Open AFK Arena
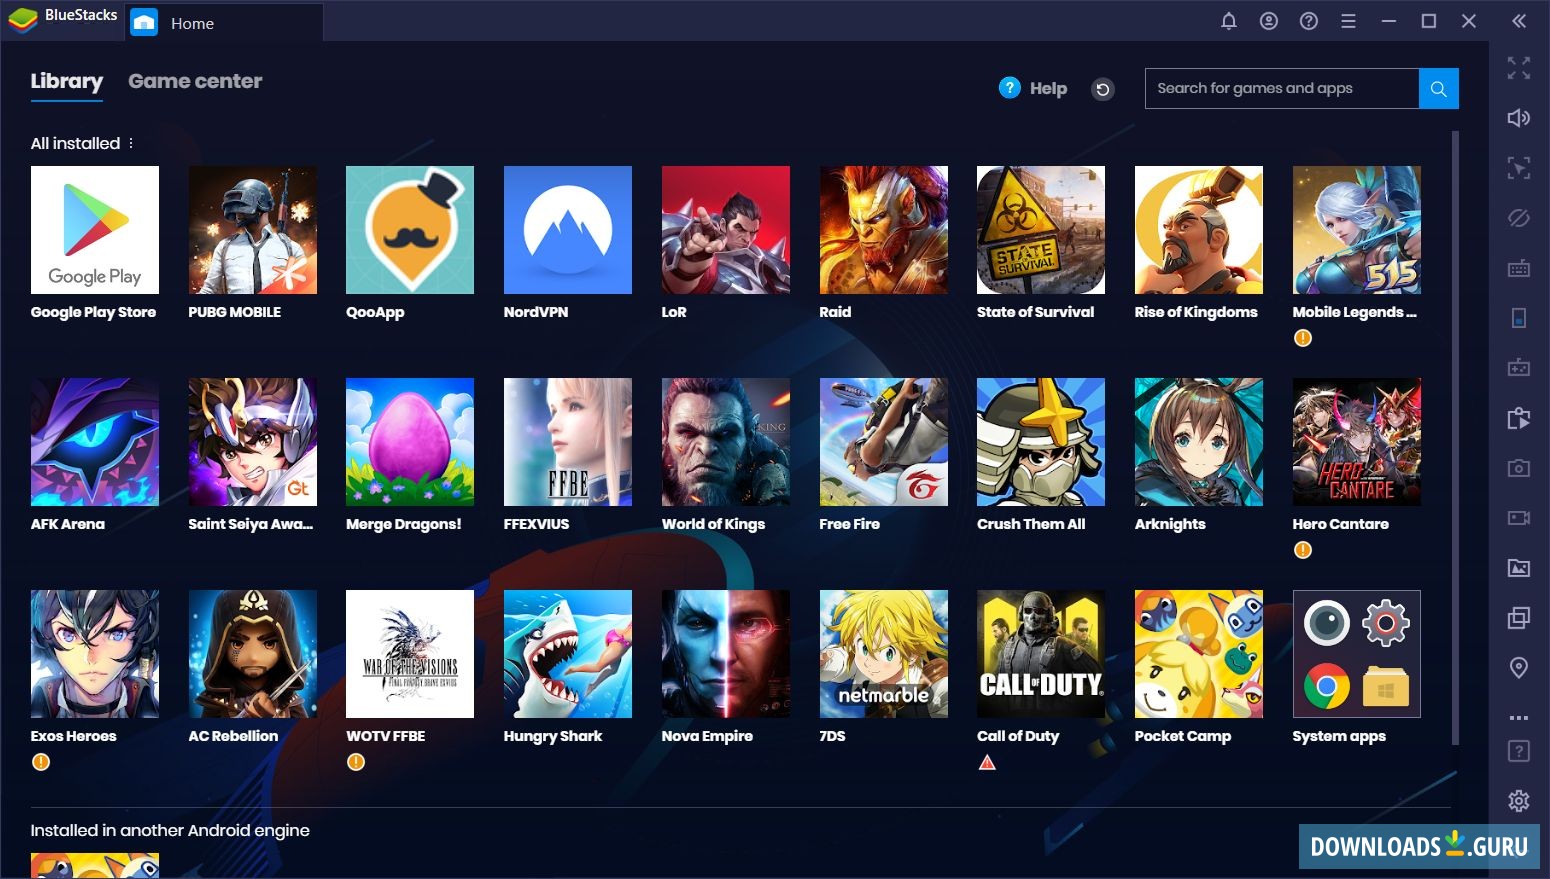Viewport: 1550px width, 879px height. point(95,442)
